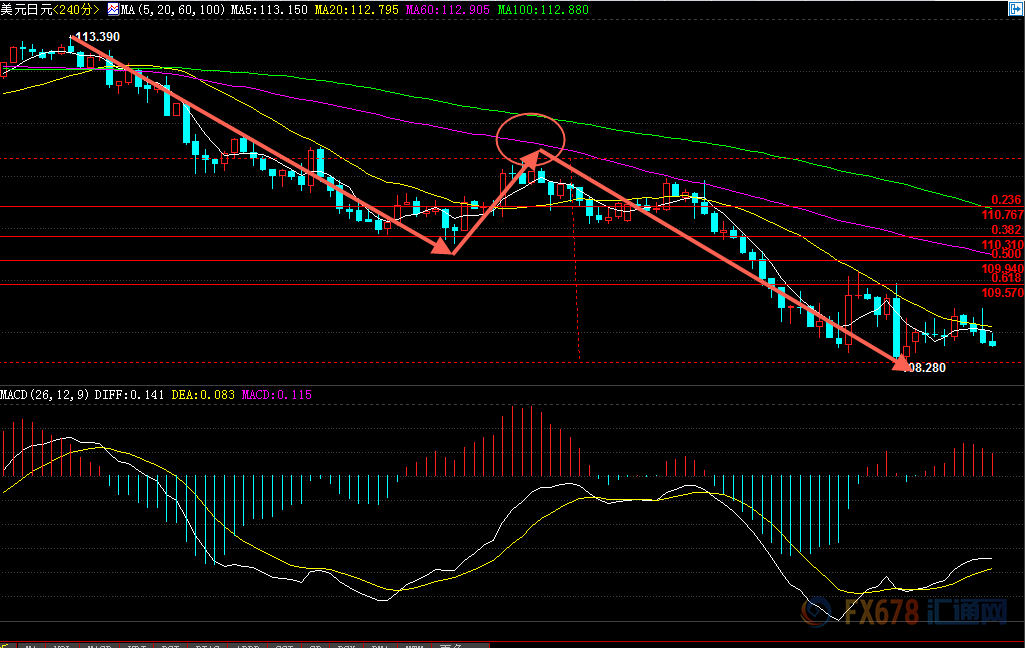Click the DIFF:0.141 value
Image resolution: width=1025 pixels, height=648 pixels.
coord(129,395)
